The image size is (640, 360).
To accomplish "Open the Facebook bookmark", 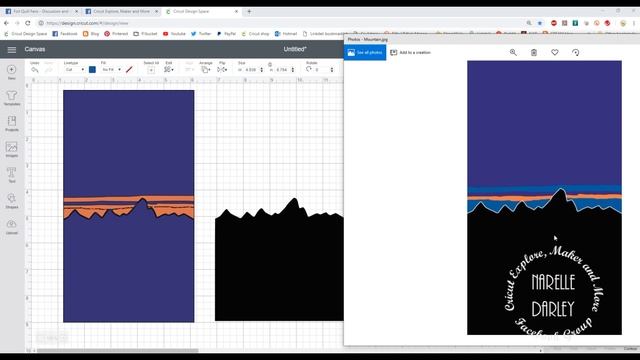I will click(65, 34).
